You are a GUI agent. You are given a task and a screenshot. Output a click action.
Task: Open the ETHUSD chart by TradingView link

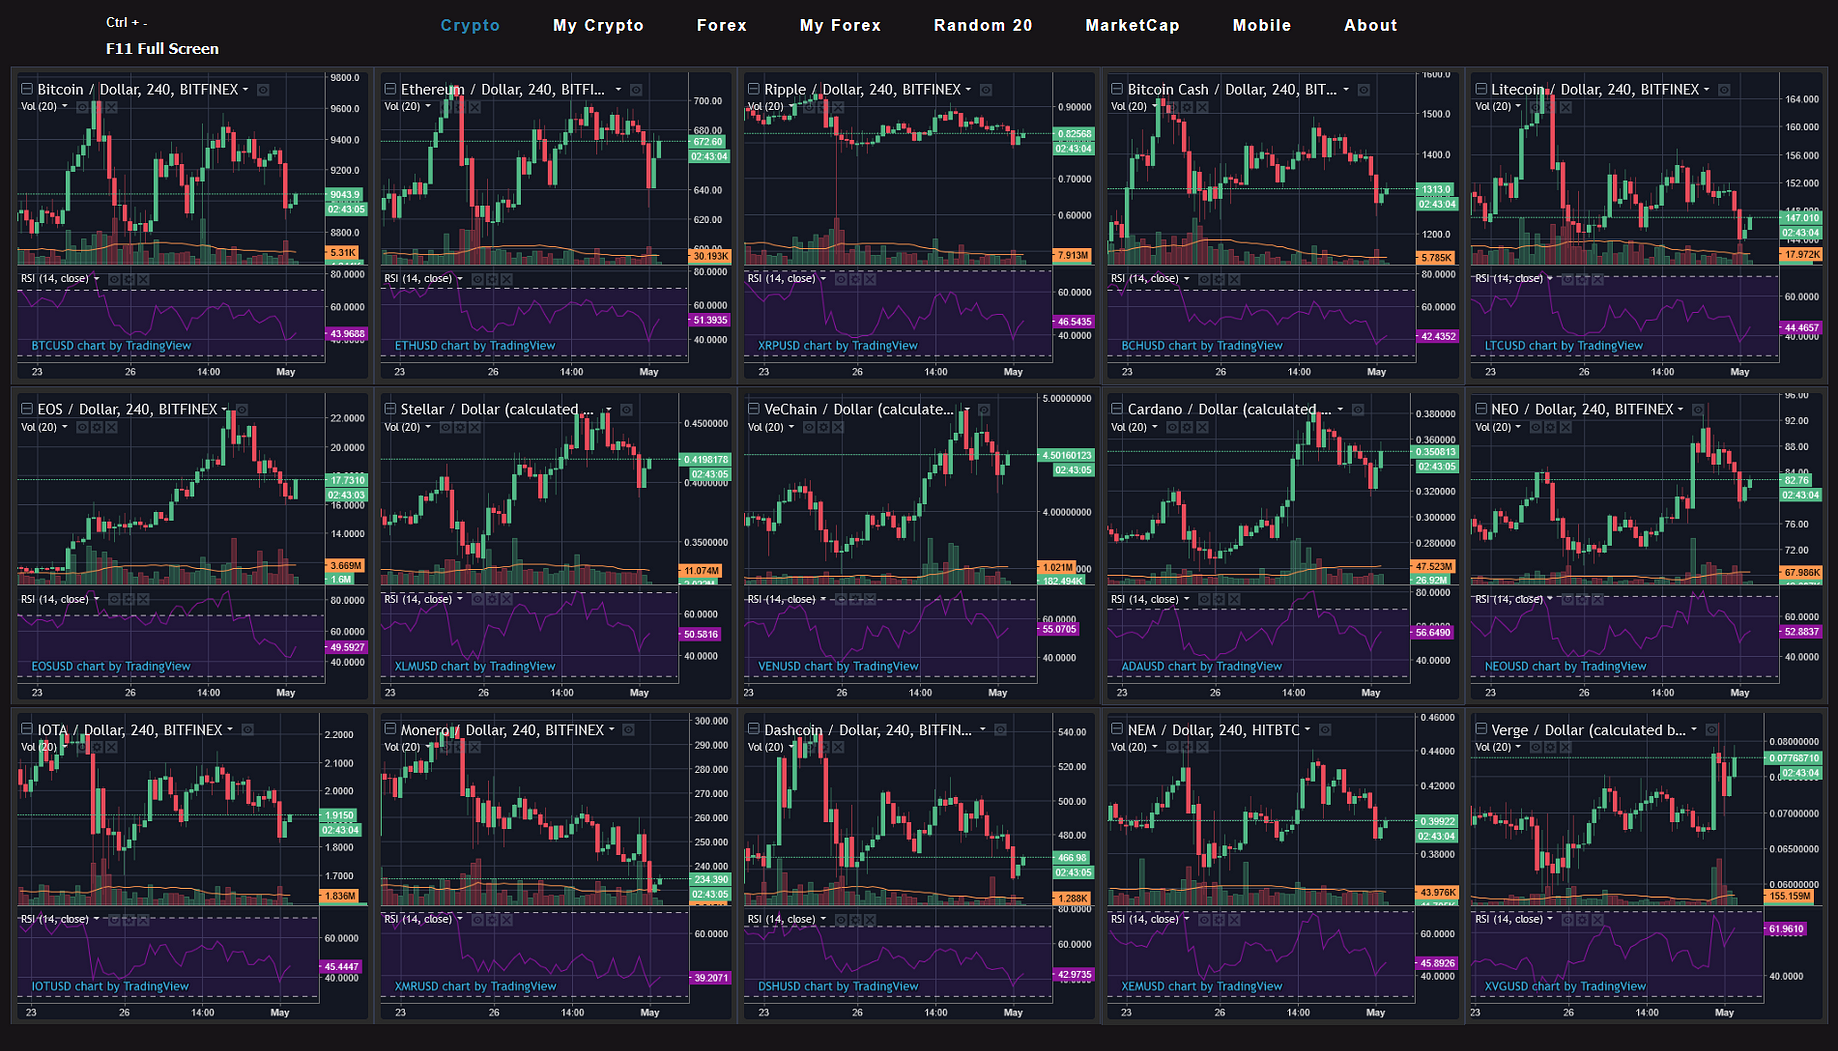[x=475, y=346]
